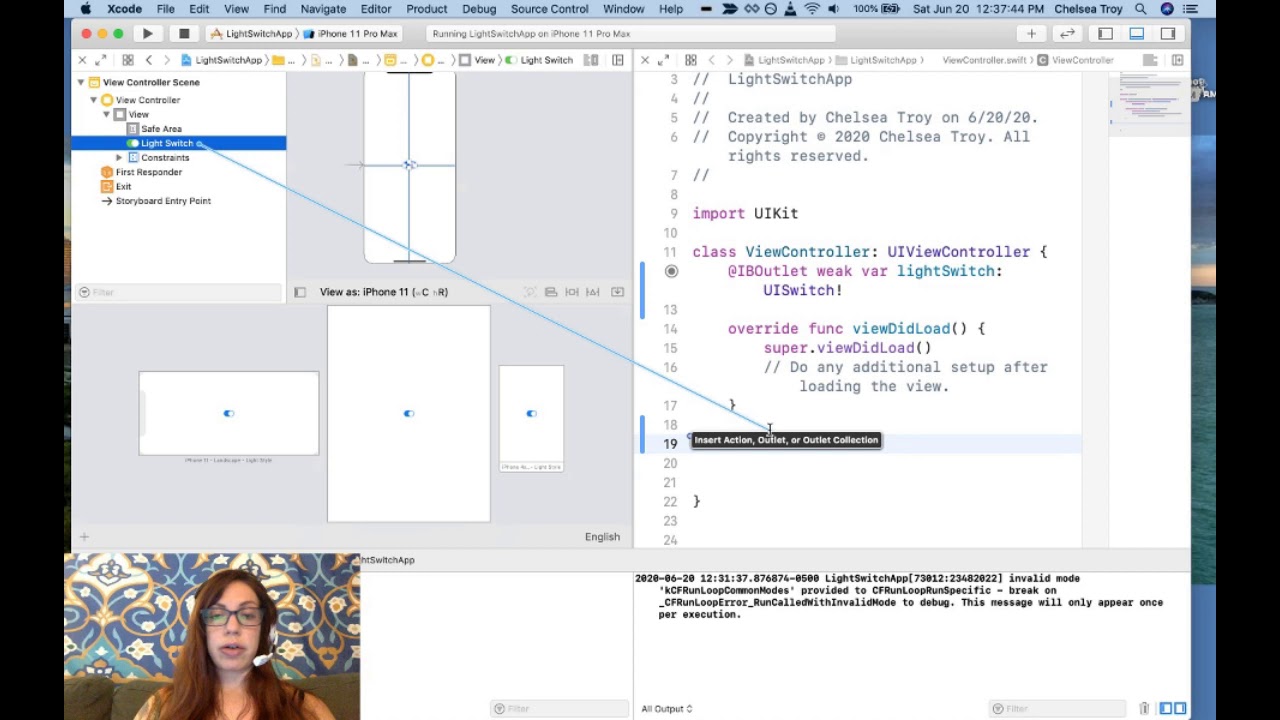Click the English language selector
The height and width of the screenshot is (720, 1280).
click(602, 537)
